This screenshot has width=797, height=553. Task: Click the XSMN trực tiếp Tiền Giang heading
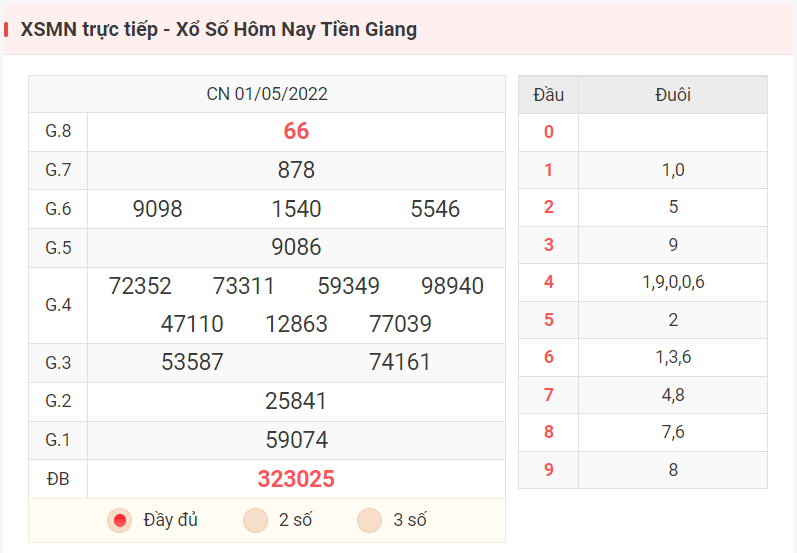(219, 29)
